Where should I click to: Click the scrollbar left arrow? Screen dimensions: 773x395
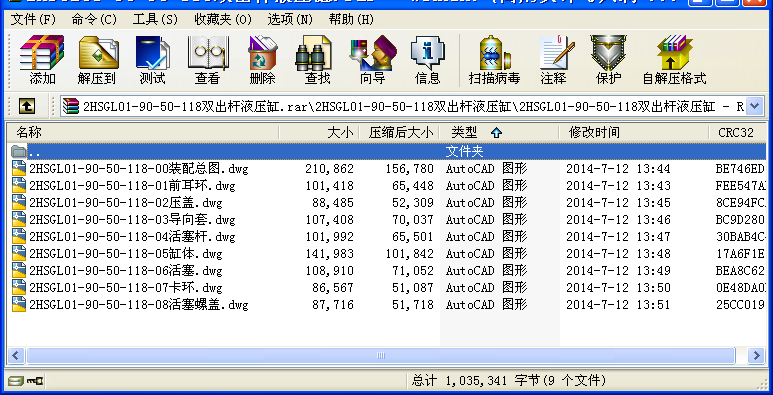click(x=16, y=355)
